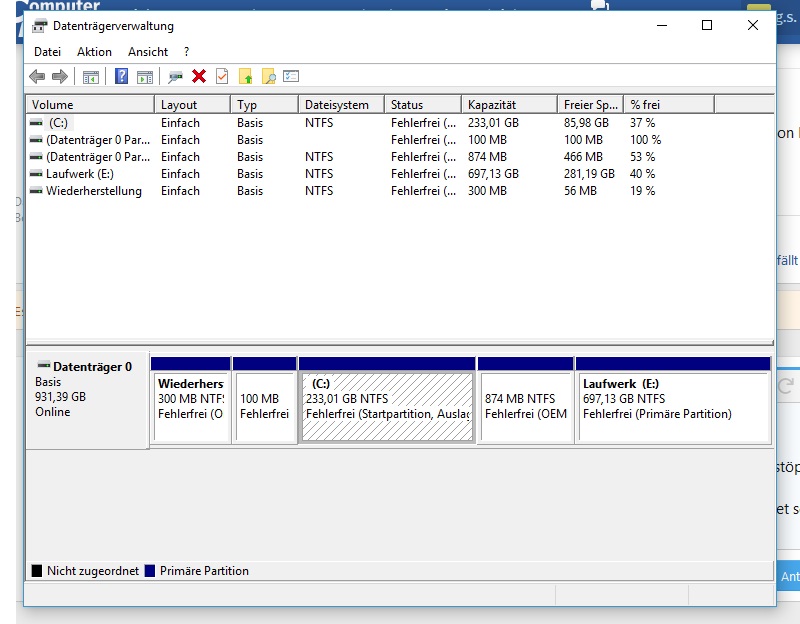
Task: Click drive icon of the Laufwerk (E:) row
Action: (x=36, y=174)
